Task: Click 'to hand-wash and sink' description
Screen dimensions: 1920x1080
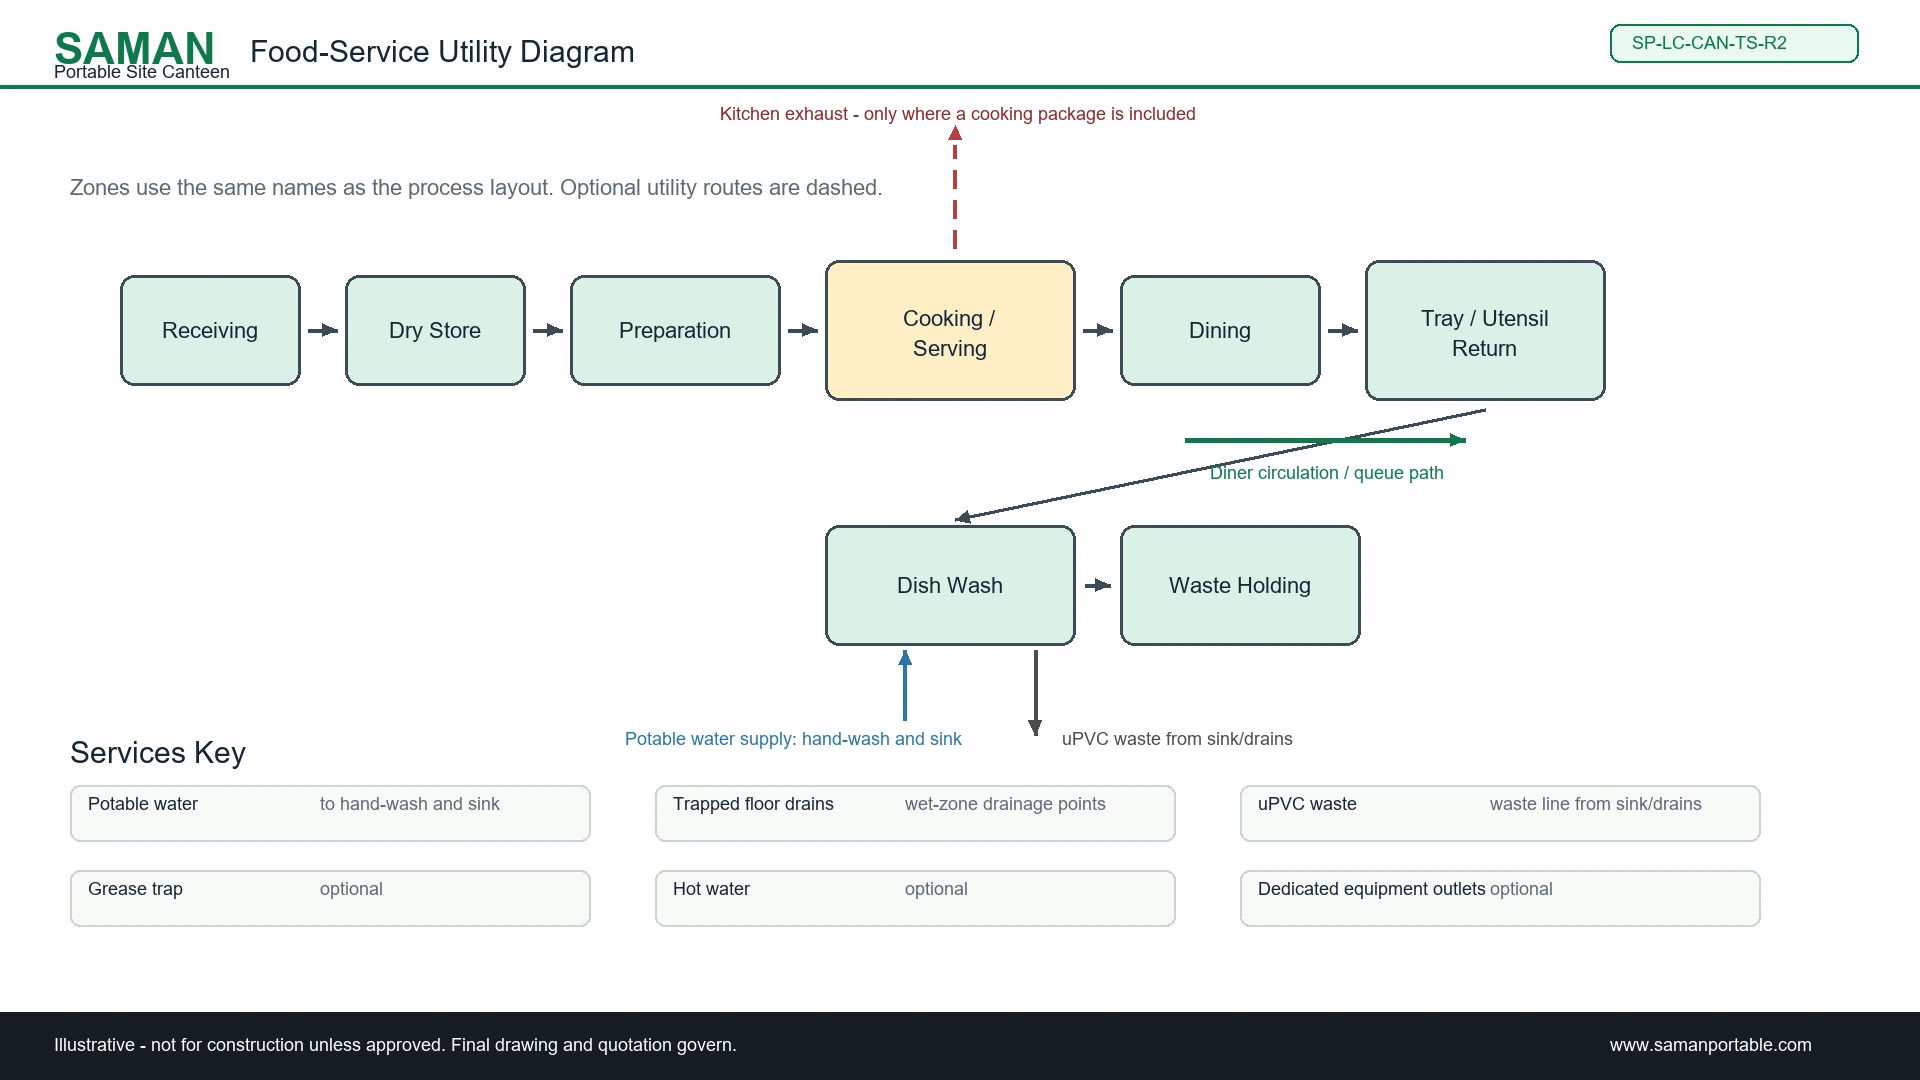Action: (410, 804)
